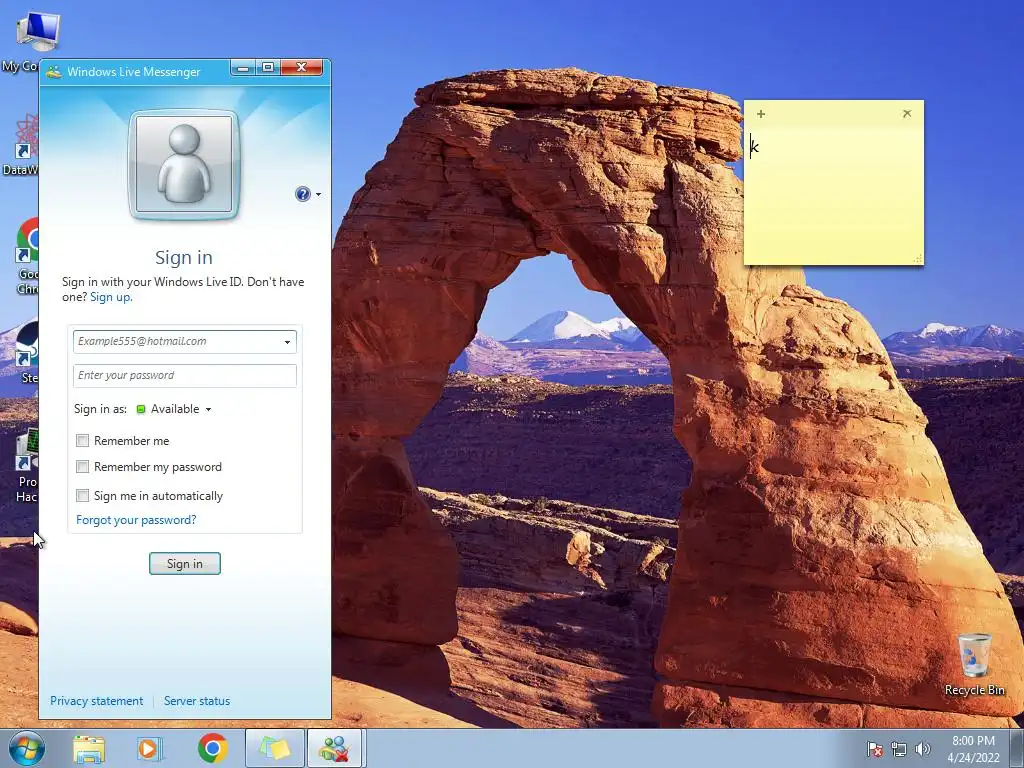This screenshot has height=768, width=1024.
Task: Minimize the Windows Live Messenger window
Action: 243,68
